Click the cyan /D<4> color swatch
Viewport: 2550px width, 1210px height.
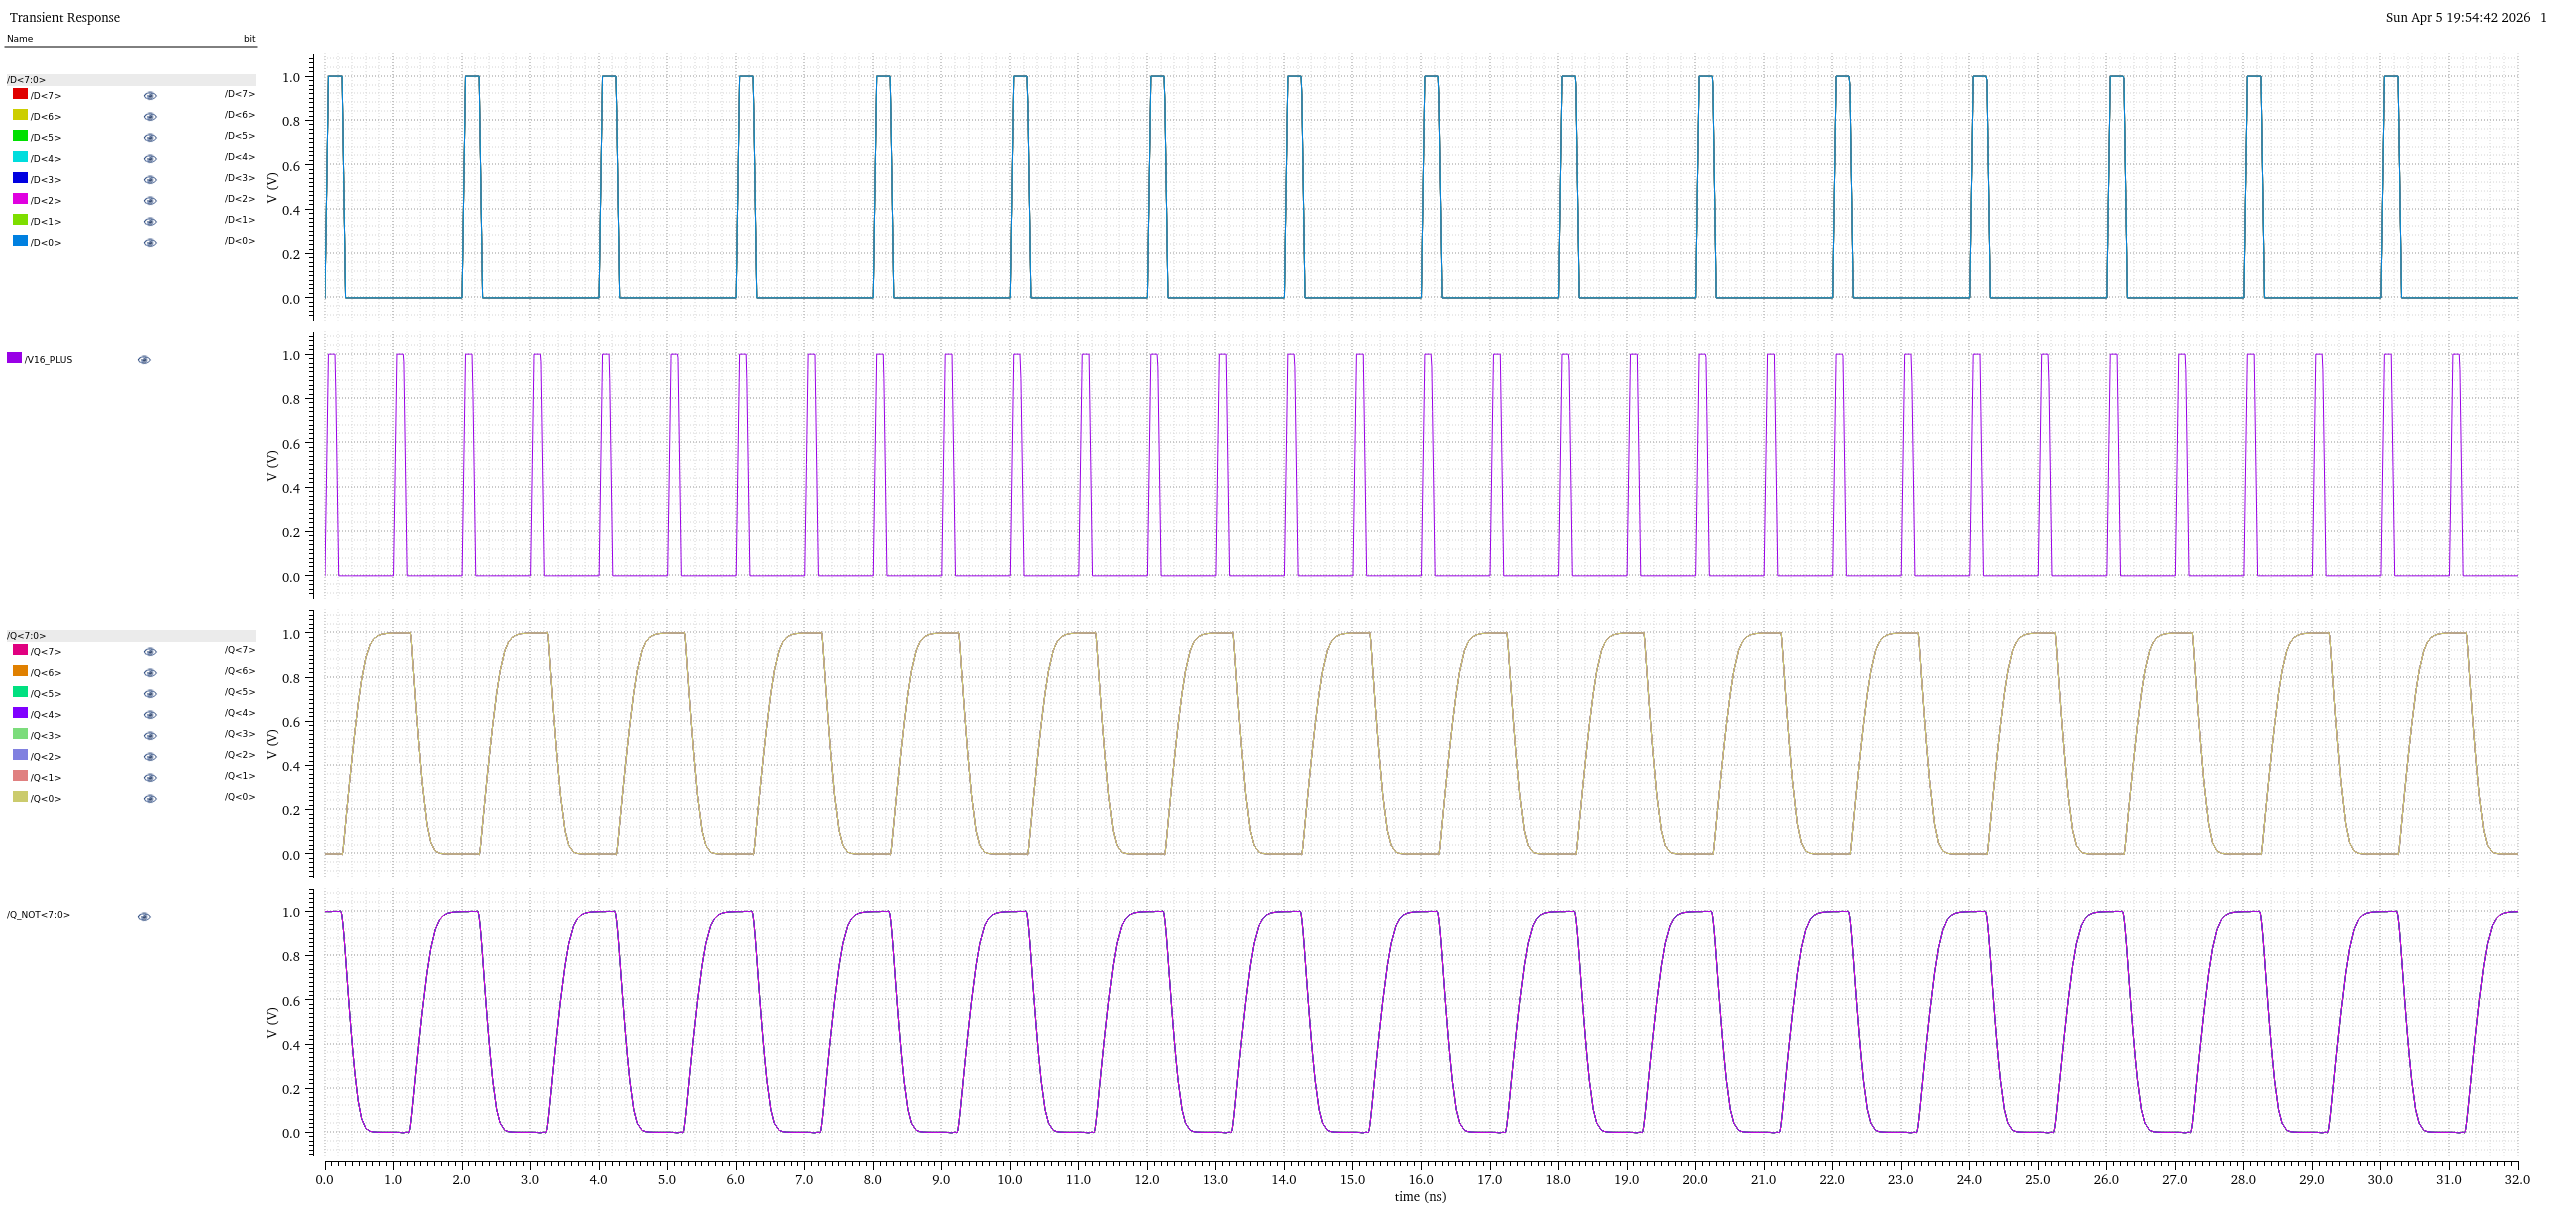pyautogui.click(x=20, y=157)
